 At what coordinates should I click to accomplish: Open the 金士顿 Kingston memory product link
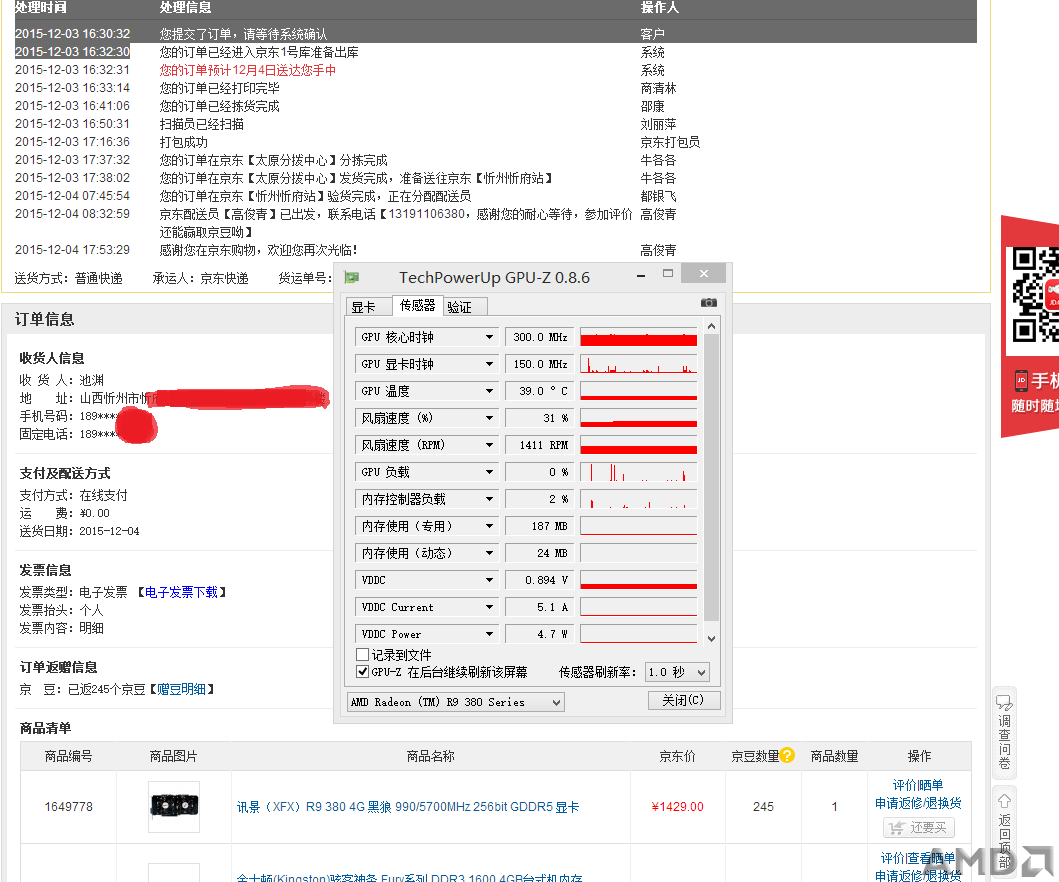point(409,877)
